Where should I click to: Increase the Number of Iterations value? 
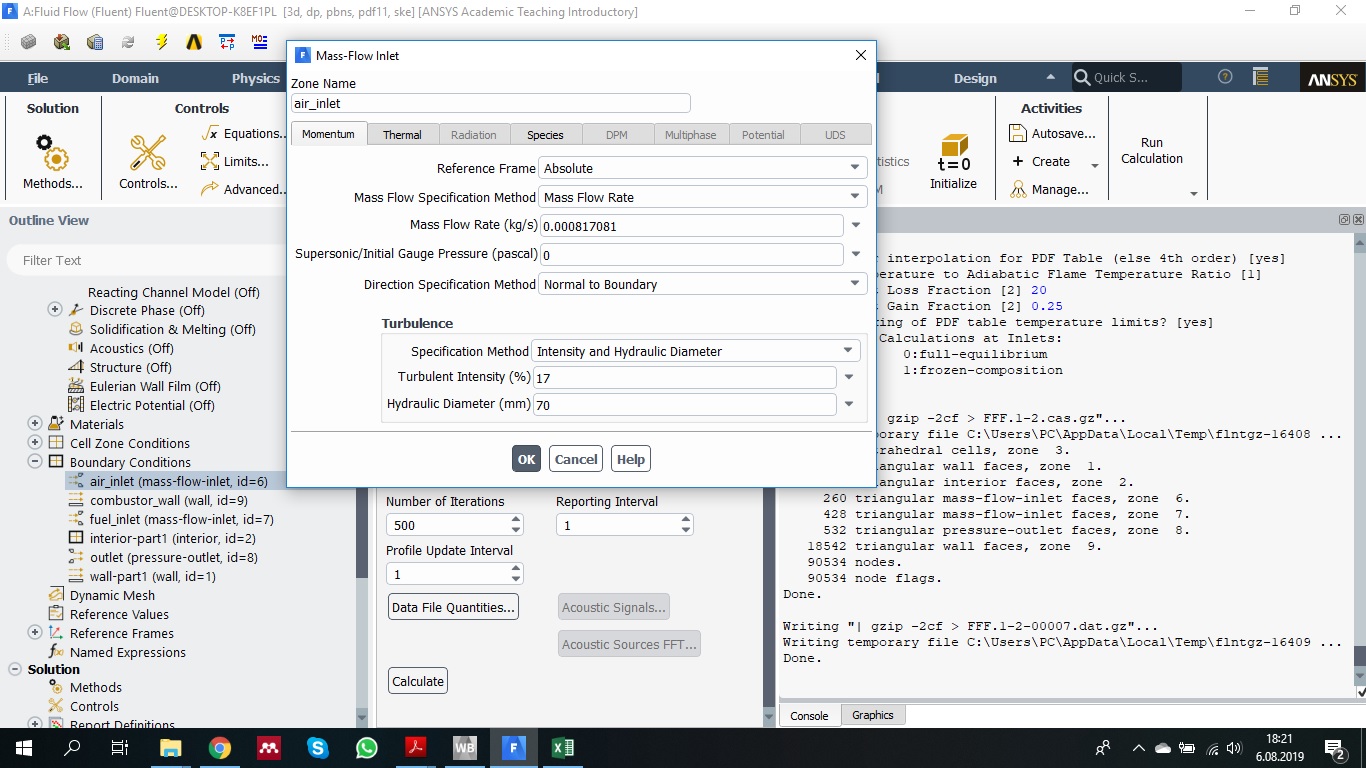click(516, 519)
